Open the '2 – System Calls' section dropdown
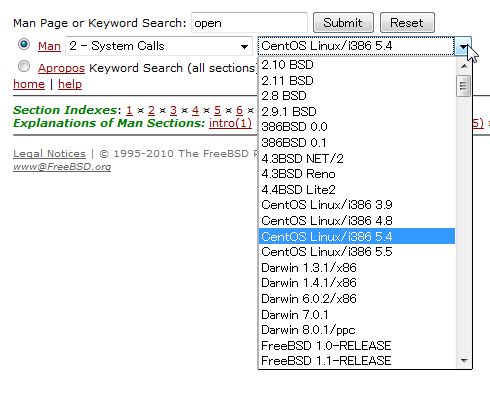This screenshot has width=490, height=399. tap(159, 46)
